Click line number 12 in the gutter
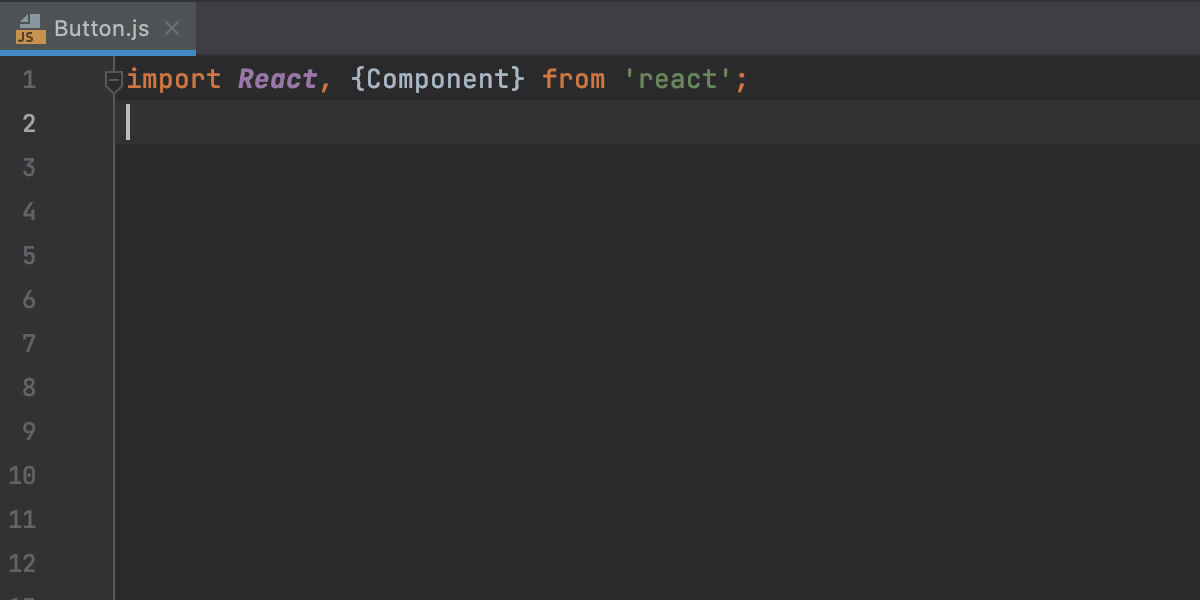The width and height of the screenshot is (1200, 600). pos(22,563)
